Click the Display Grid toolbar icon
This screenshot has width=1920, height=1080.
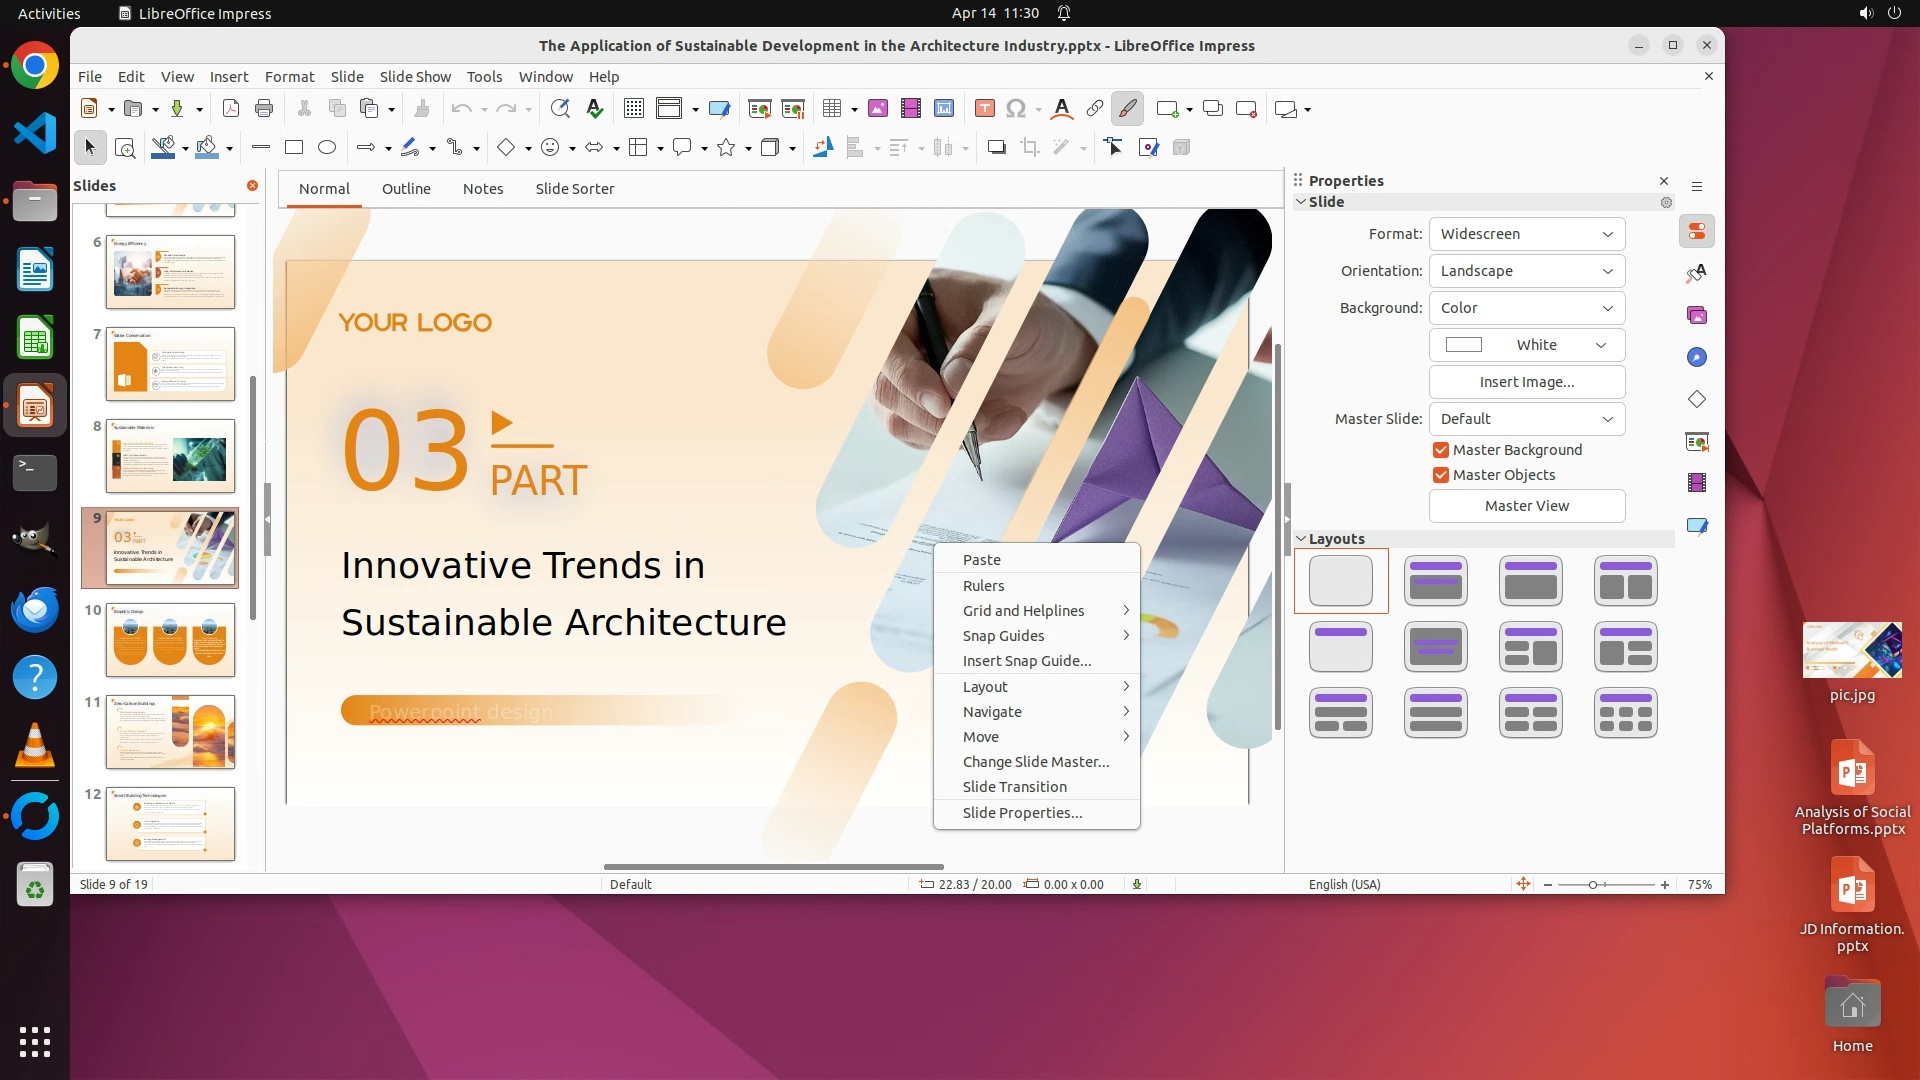pyautogui.click(x=633, y=109)
